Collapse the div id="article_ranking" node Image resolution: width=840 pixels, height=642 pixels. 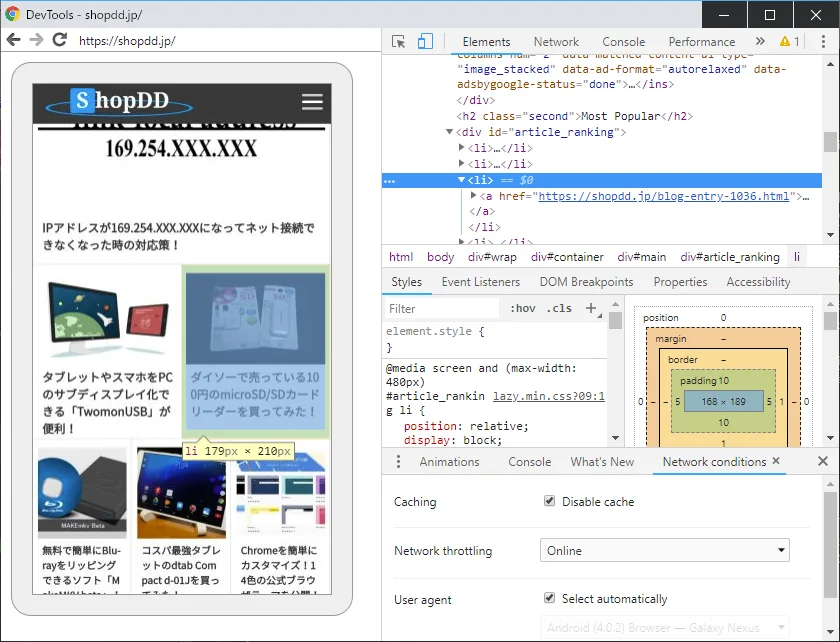click(x=449, y=132)
